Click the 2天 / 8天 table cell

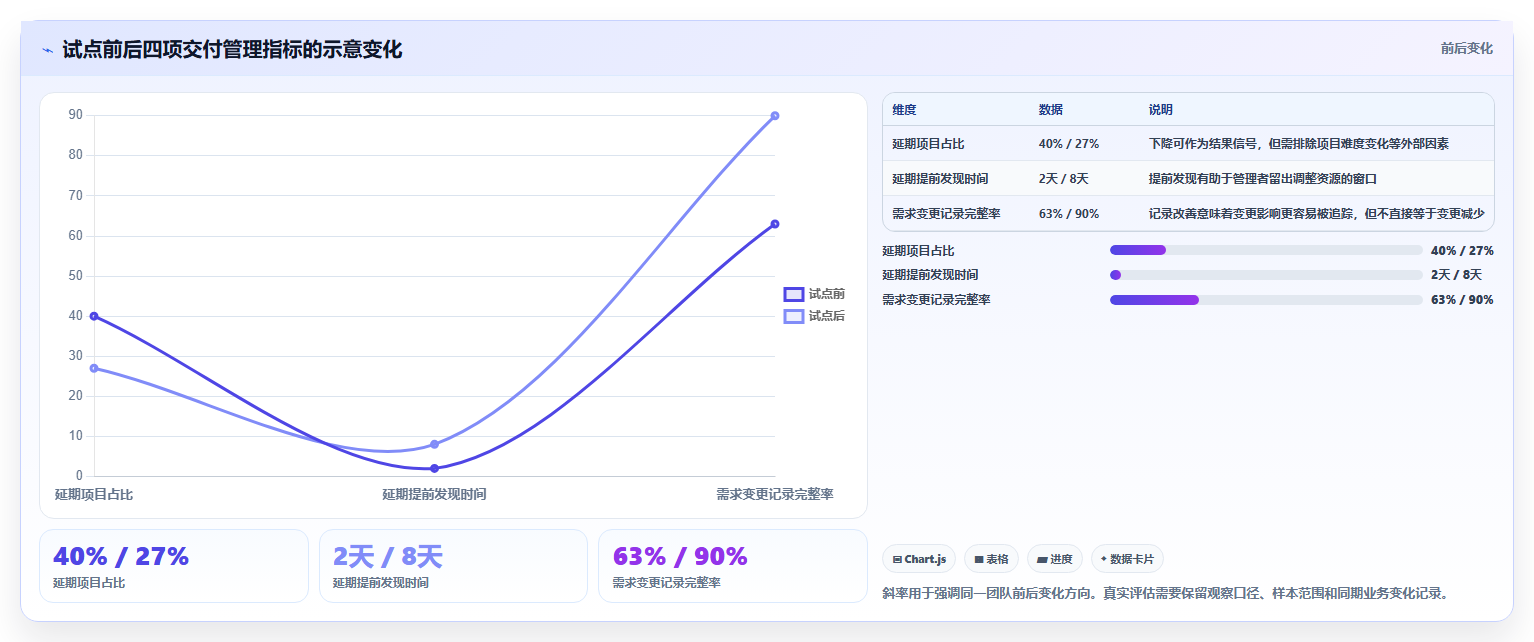1064,179
